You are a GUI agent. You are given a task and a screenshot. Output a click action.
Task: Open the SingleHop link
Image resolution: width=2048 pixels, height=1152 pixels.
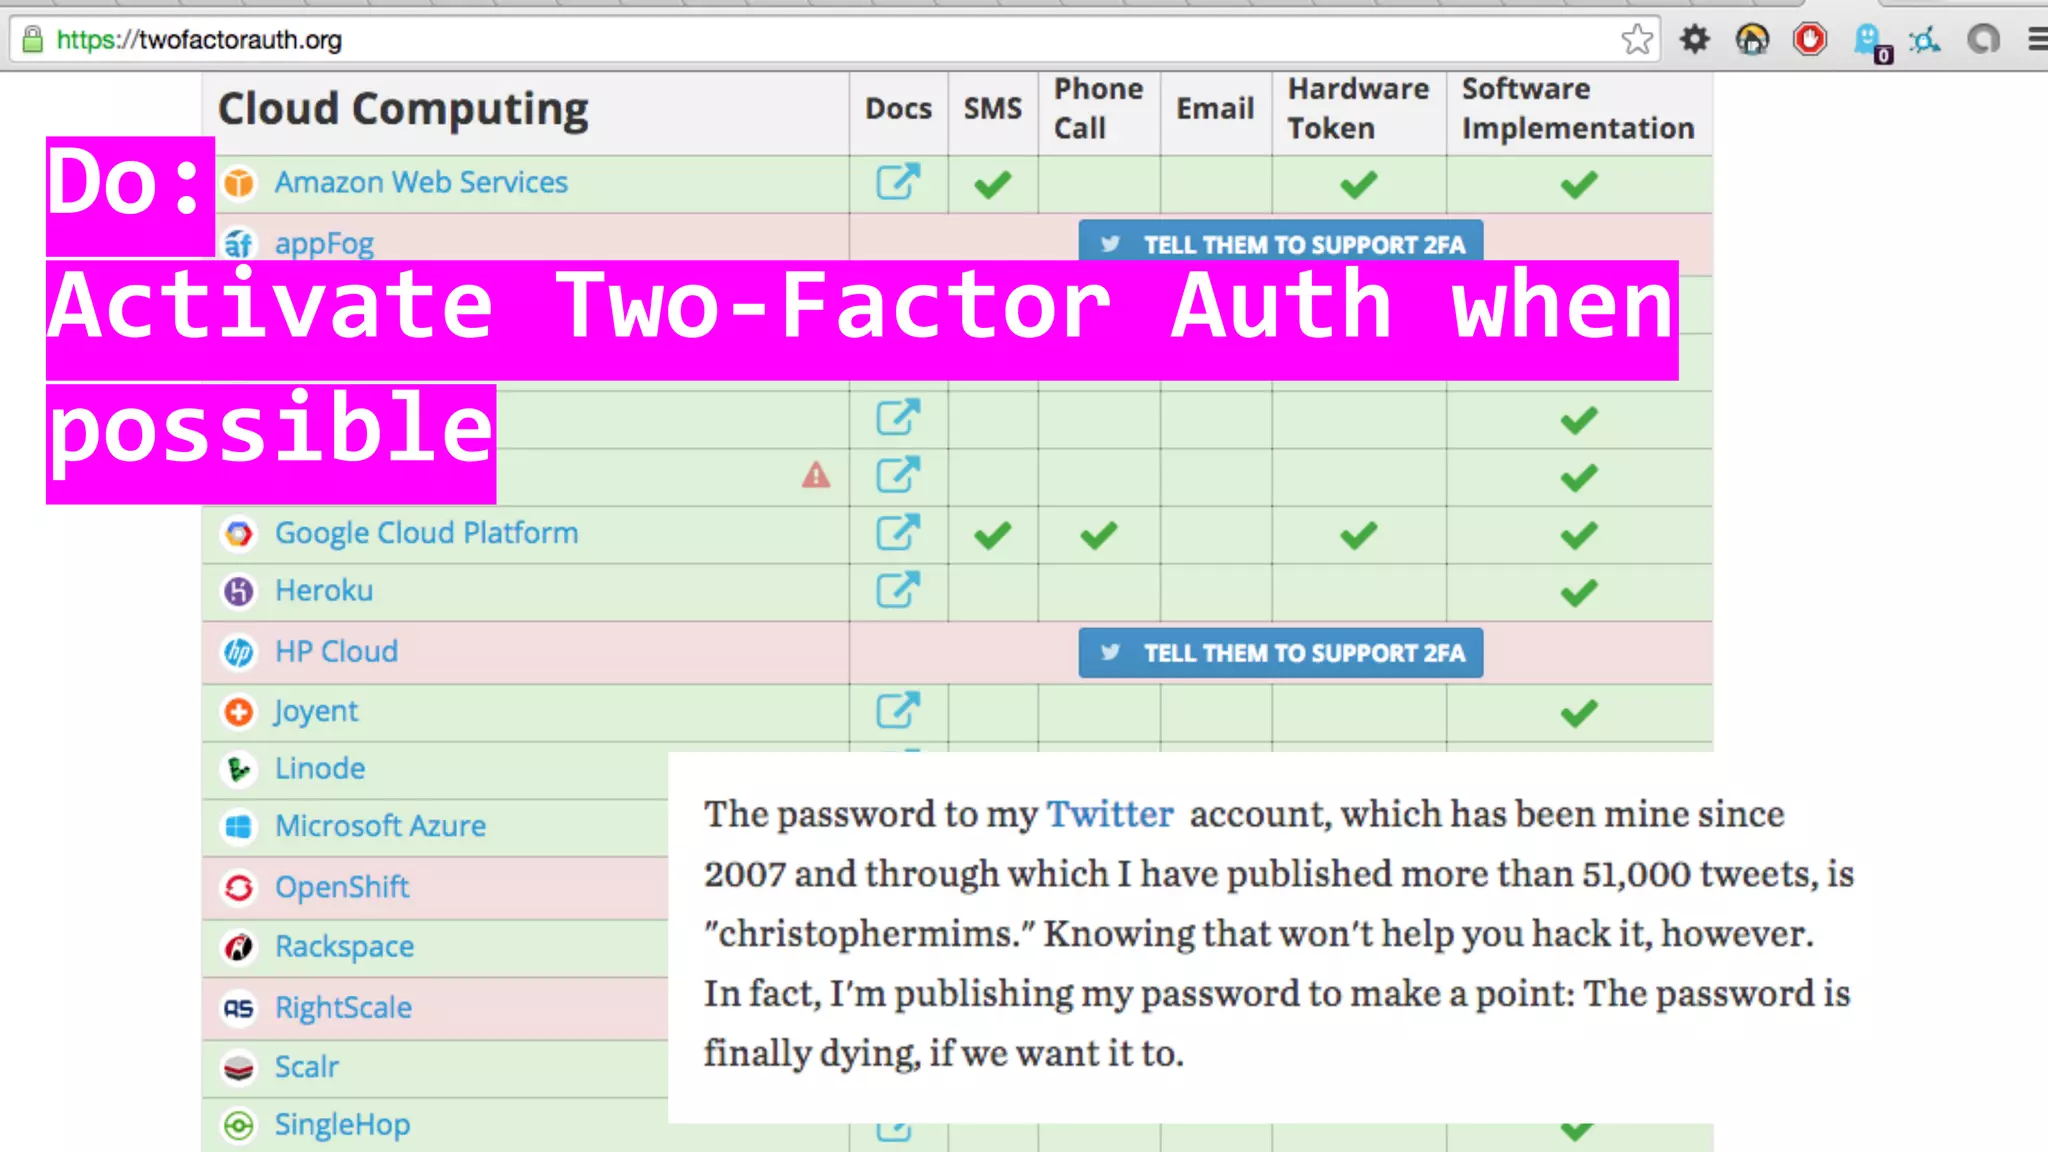[x=342, y=1126]
